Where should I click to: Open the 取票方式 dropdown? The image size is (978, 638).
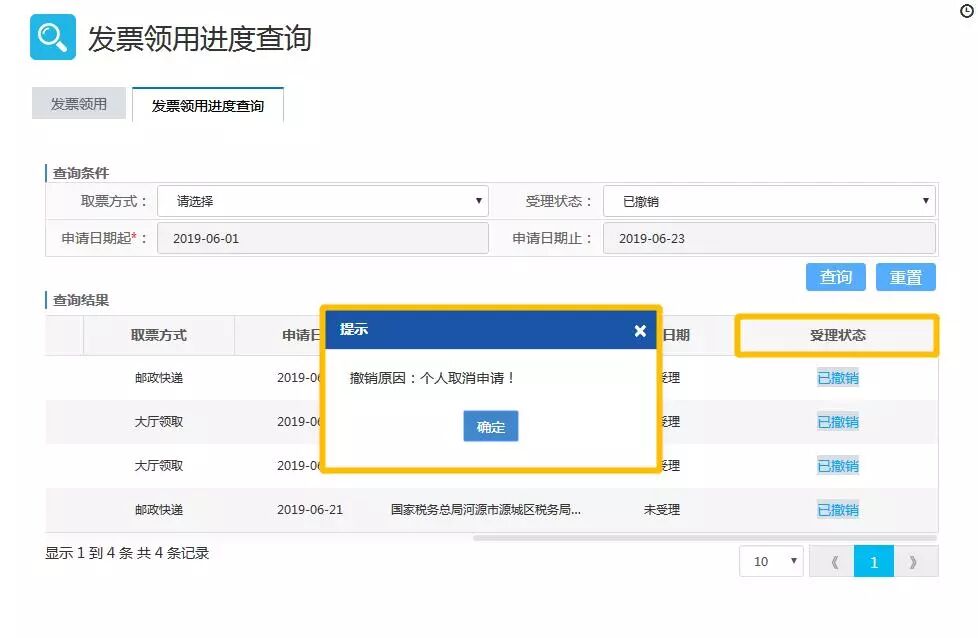pyautogui.click(x=322, y=201)
